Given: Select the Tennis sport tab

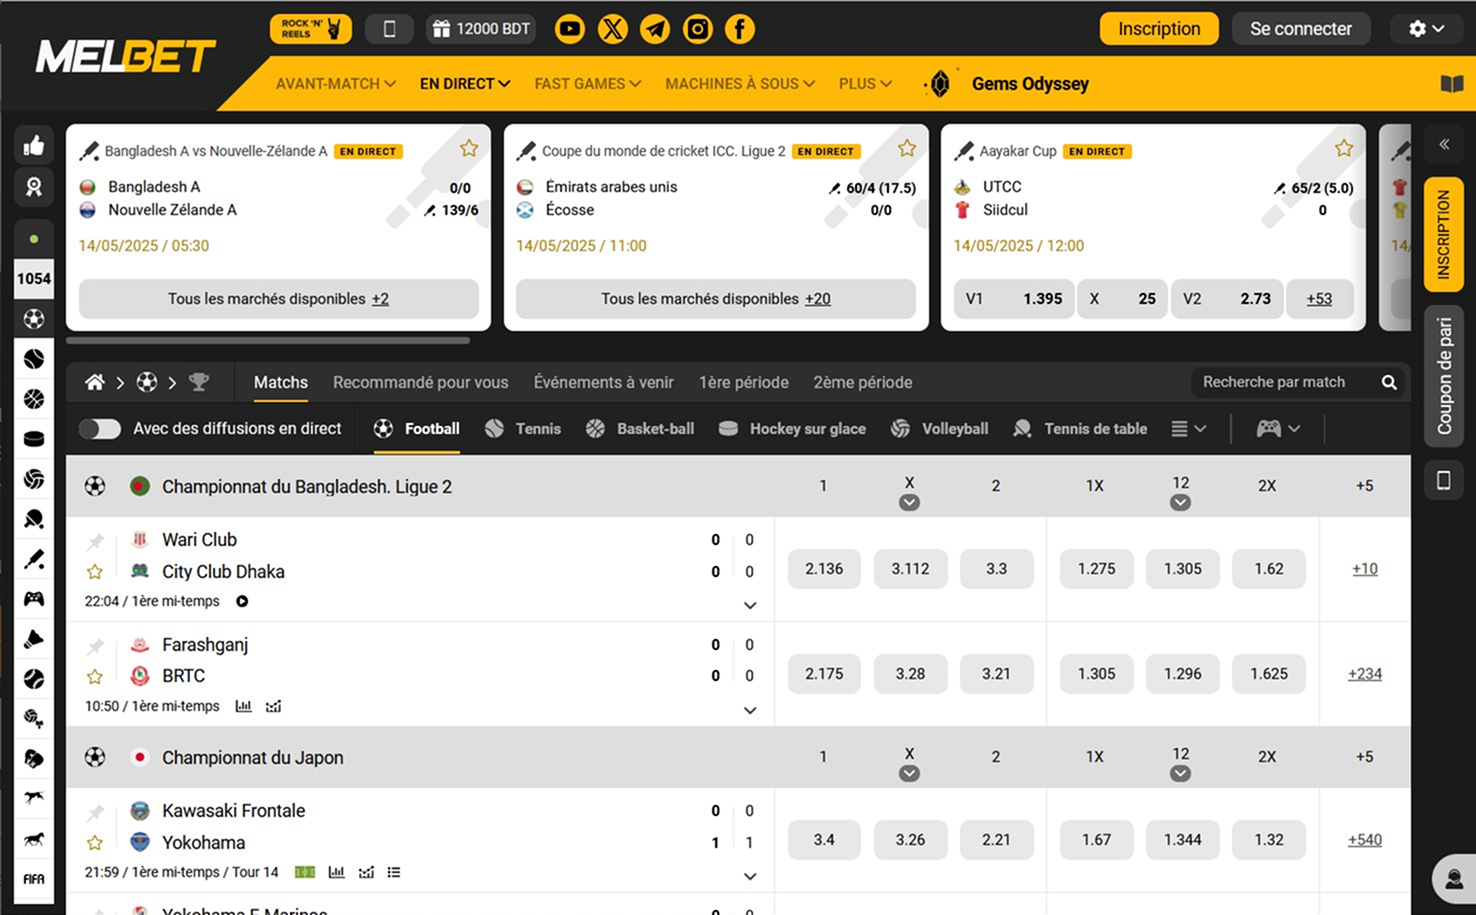Looking at the screenshot, I should [523, 428].
